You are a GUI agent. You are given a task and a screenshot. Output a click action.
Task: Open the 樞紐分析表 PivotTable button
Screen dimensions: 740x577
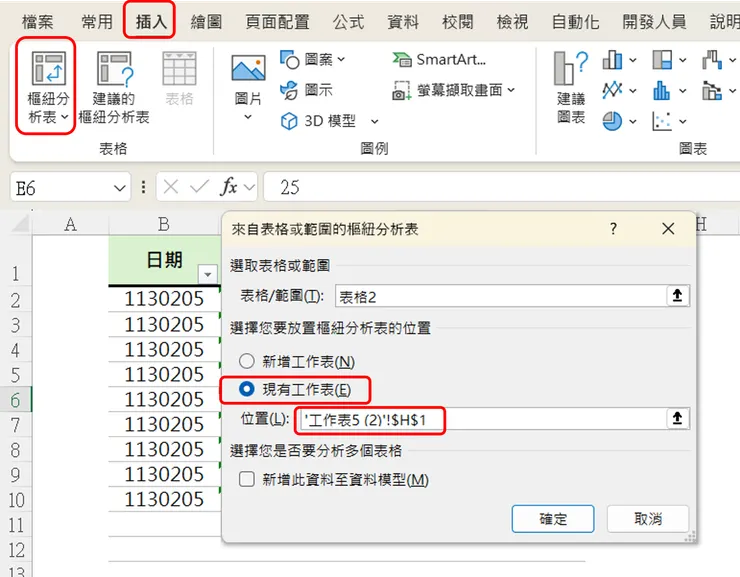coord(48,87)
